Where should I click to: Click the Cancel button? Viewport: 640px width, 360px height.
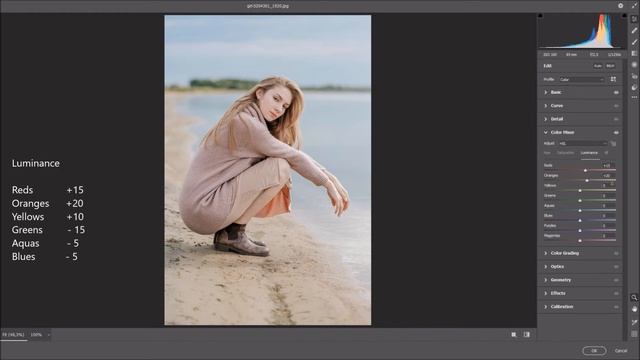point(621,351)
